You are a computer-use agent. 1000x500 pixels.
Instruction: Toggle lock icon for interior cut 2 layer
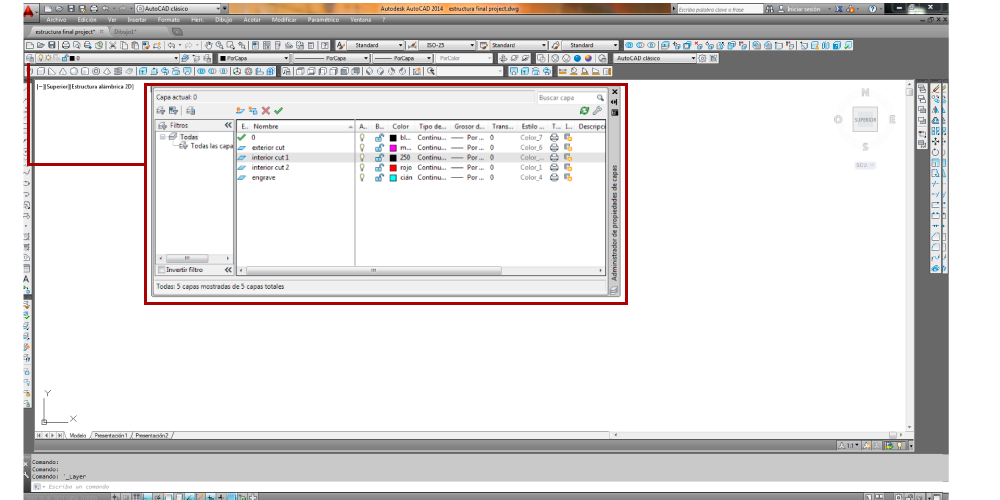[379, 167]
